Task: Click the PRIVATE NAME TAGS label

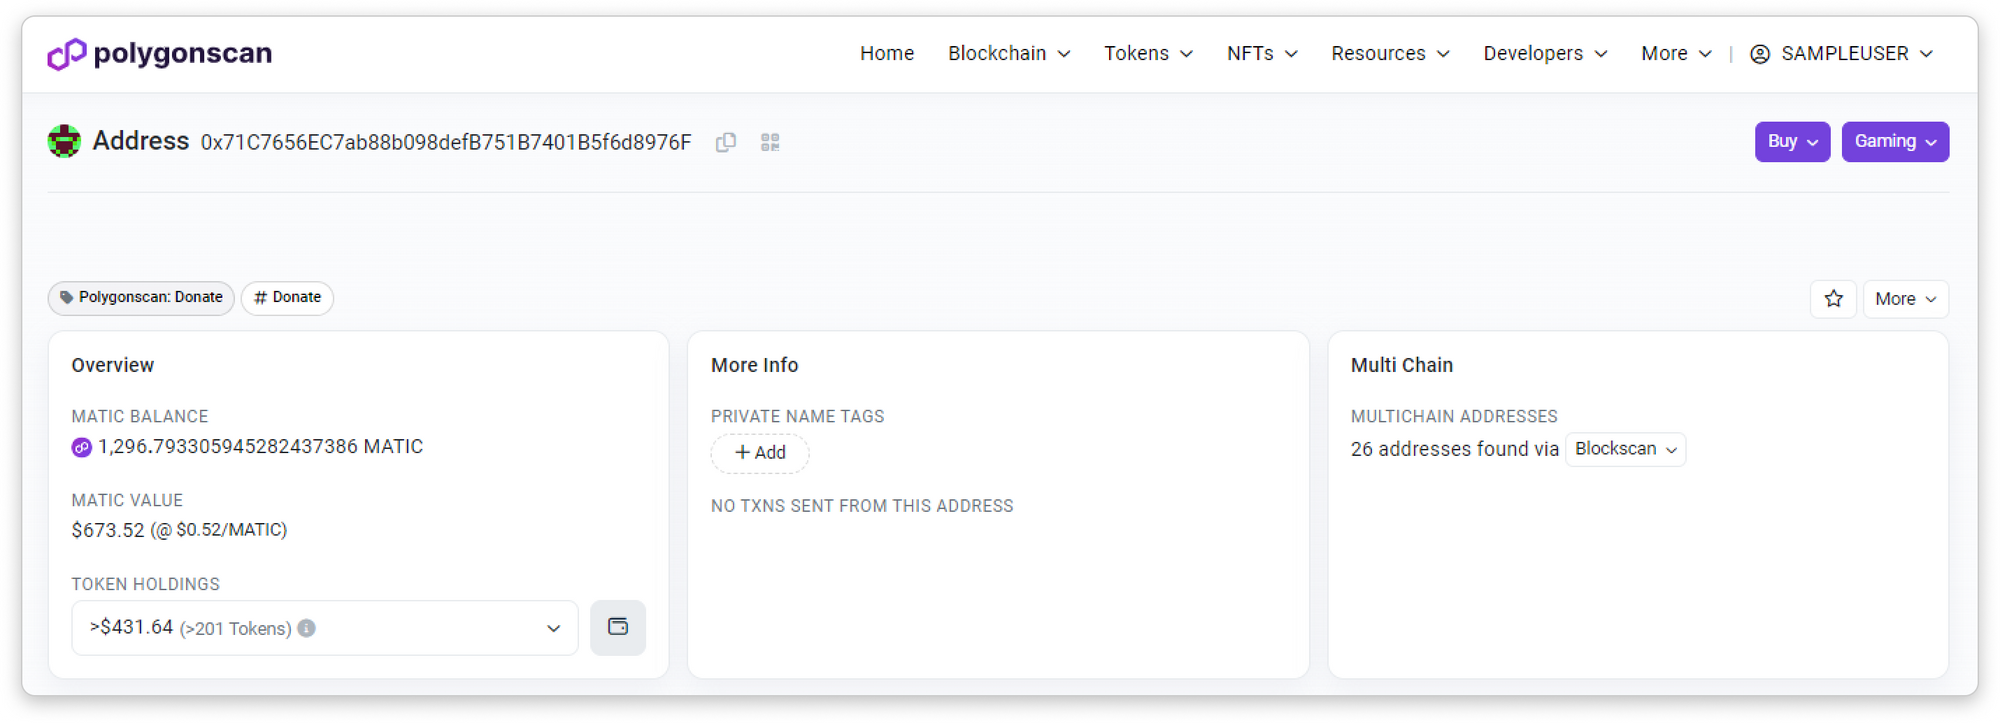Action: [798, 416]
